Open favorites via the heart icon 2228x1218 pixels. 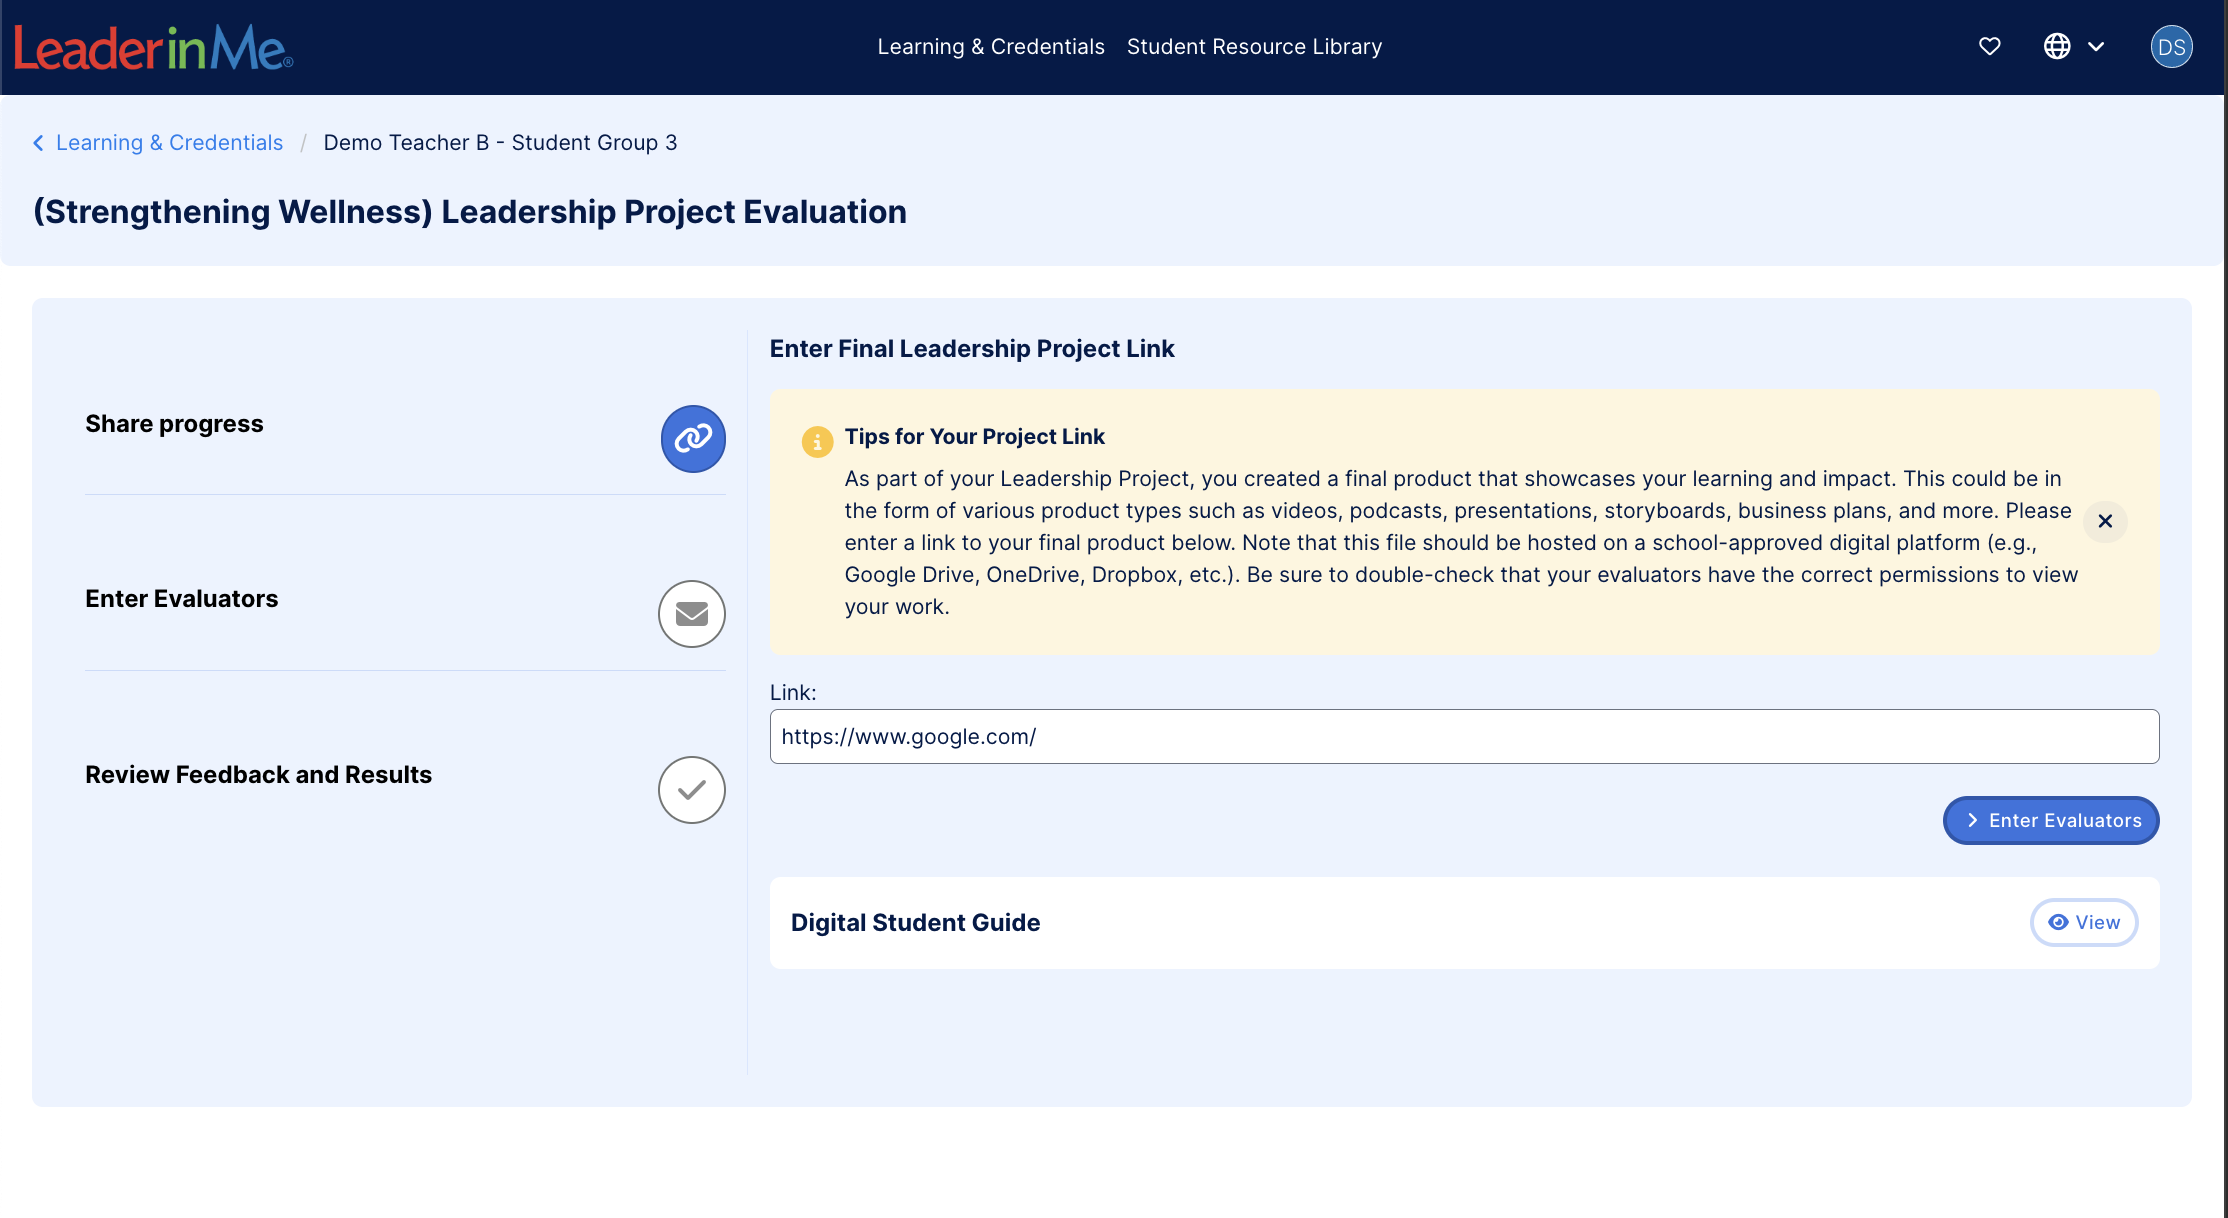(1989, 46)
